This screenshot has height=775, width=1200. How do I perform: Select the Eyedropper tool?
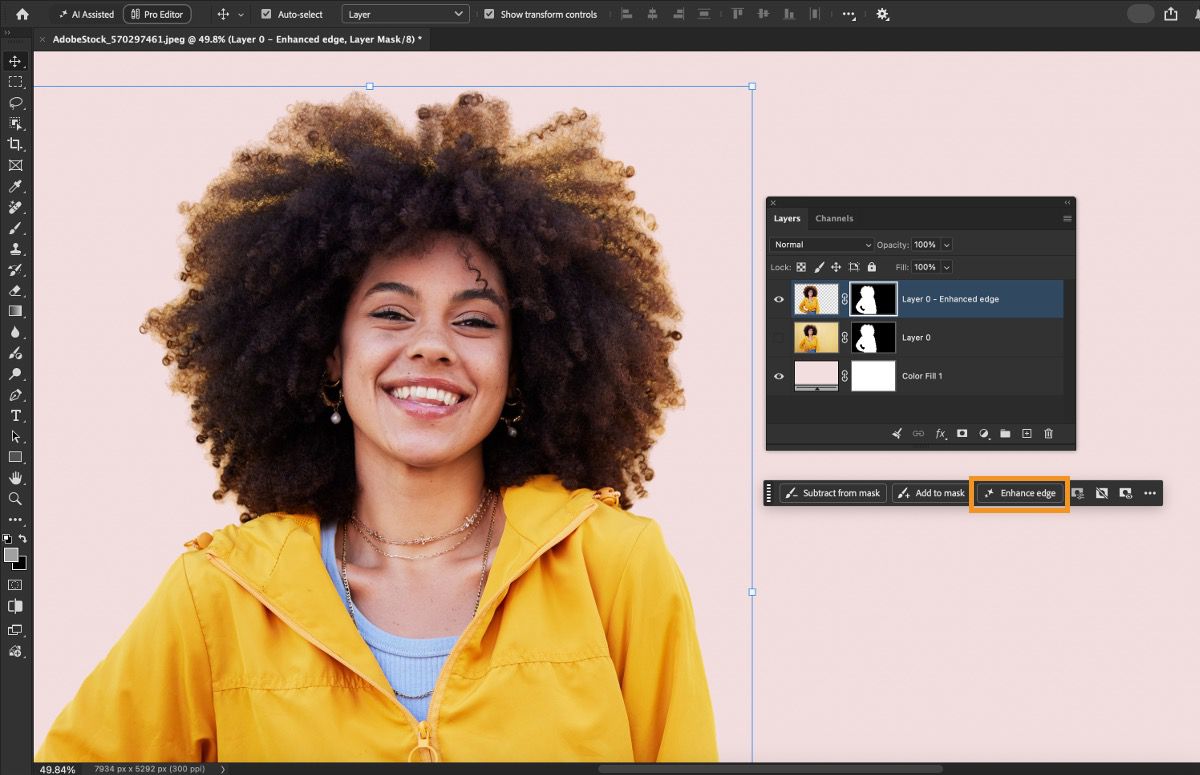point(15,186)
